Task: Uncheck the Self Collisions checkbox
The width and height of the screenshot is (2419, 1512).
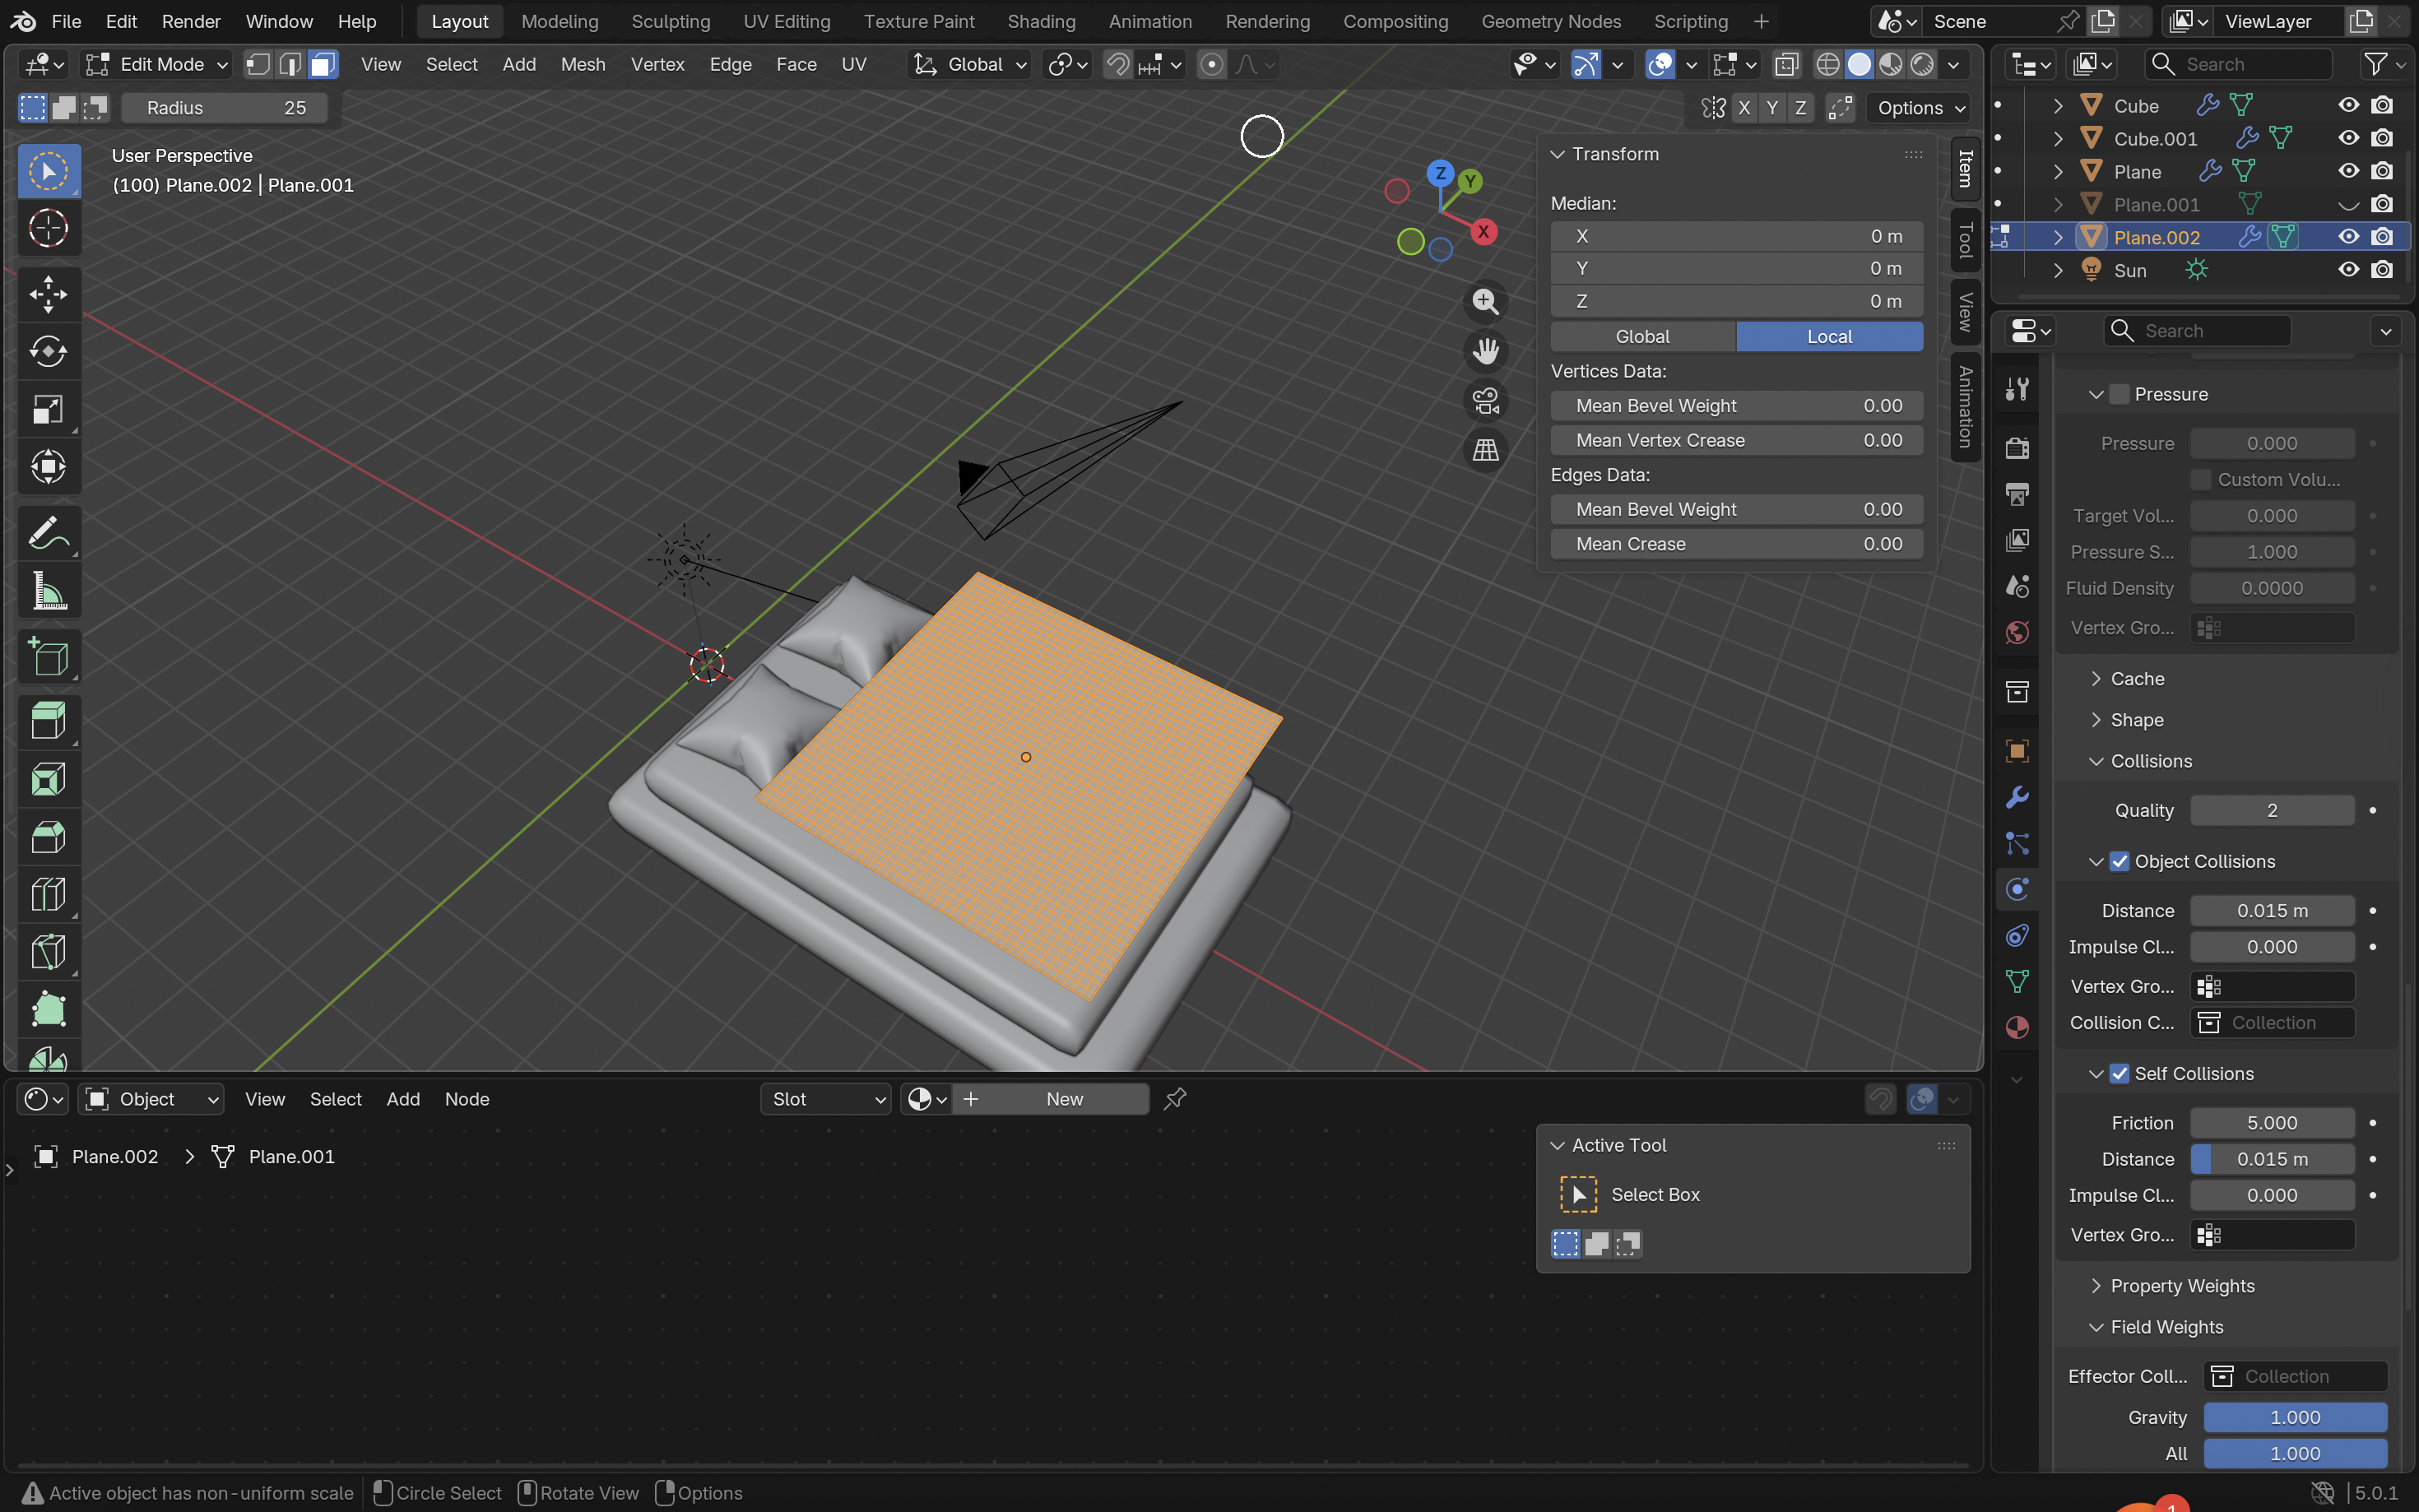Action: tap(2119, 1073)
